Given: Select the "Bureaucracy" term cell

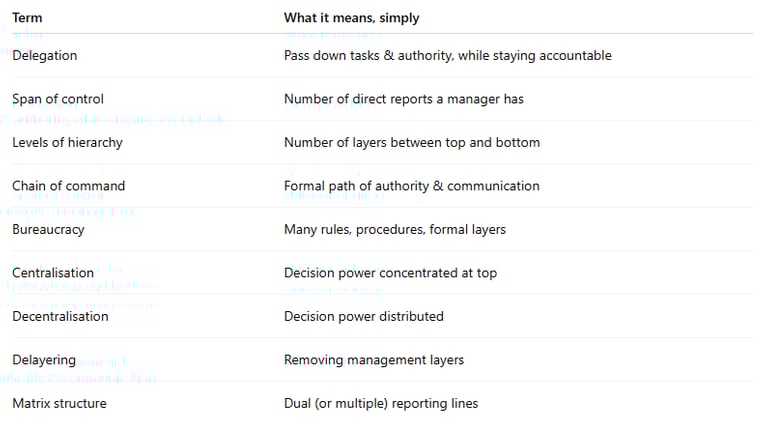Looking at the screenshot, I should pos(48,229).
